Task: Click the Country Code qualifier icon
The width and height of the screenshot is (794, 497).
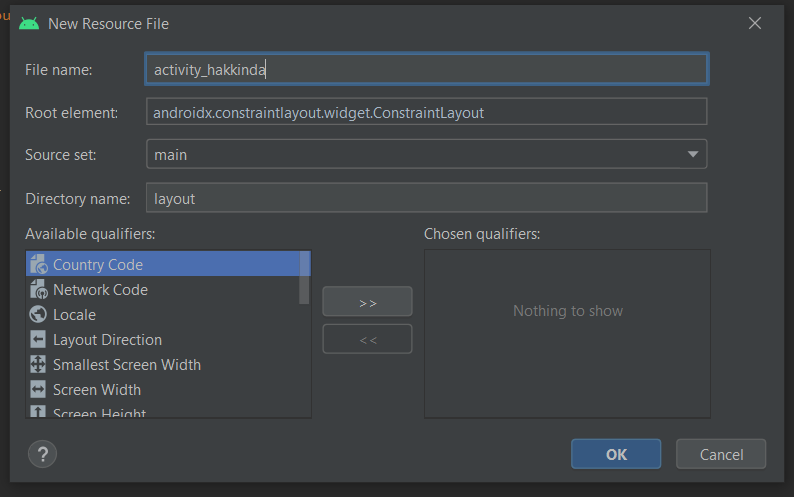Action: point(38,265)
